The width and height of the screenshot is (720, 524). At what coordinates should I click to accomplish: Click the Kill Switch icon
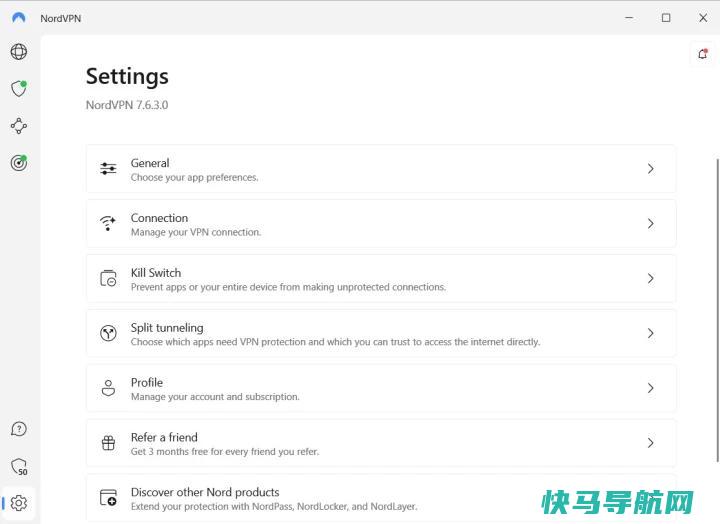tap(108, 278)
